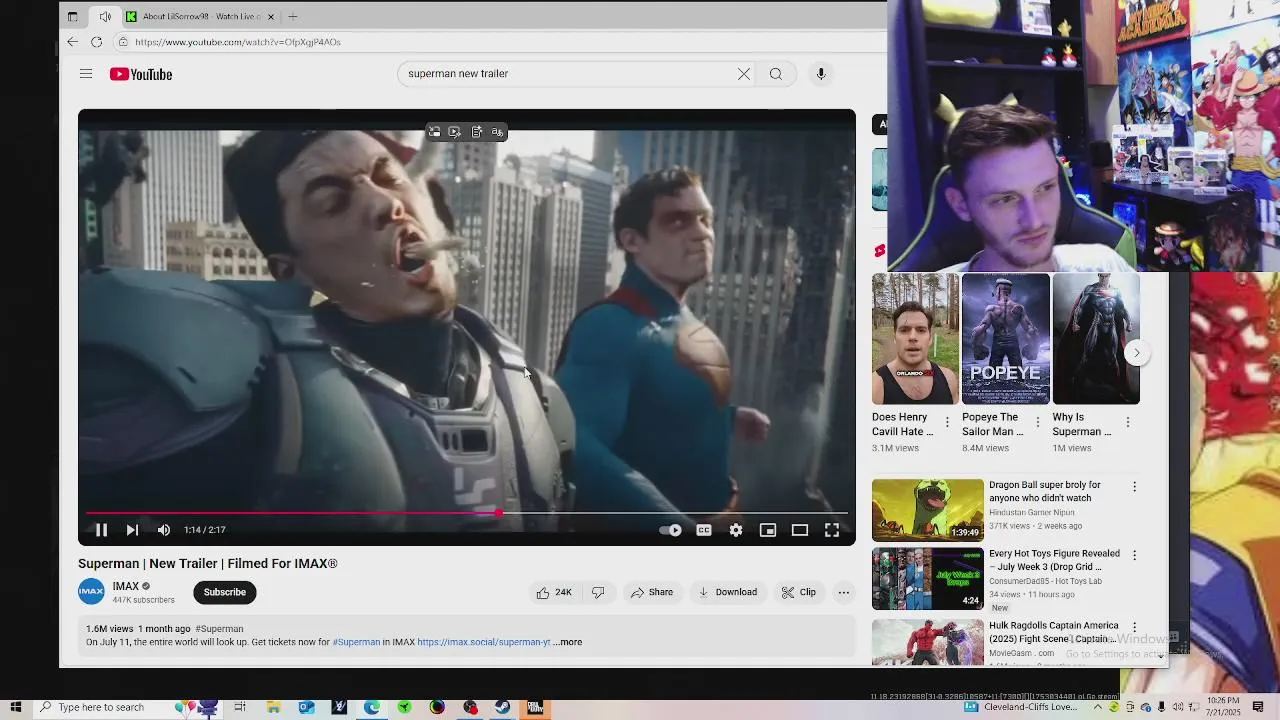Open the Windows Start menu

[15, 707]
